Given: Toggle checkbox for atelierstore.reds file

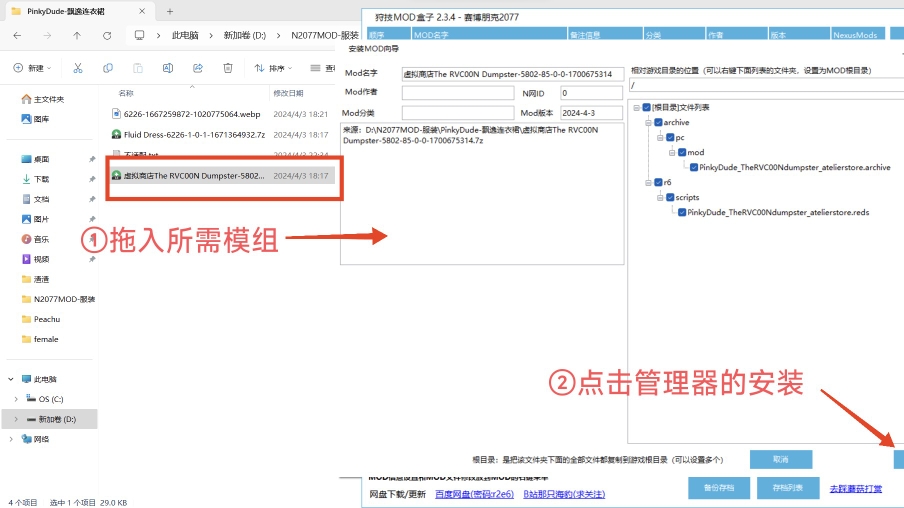Looking at the screenshot, I should (681, 212).
